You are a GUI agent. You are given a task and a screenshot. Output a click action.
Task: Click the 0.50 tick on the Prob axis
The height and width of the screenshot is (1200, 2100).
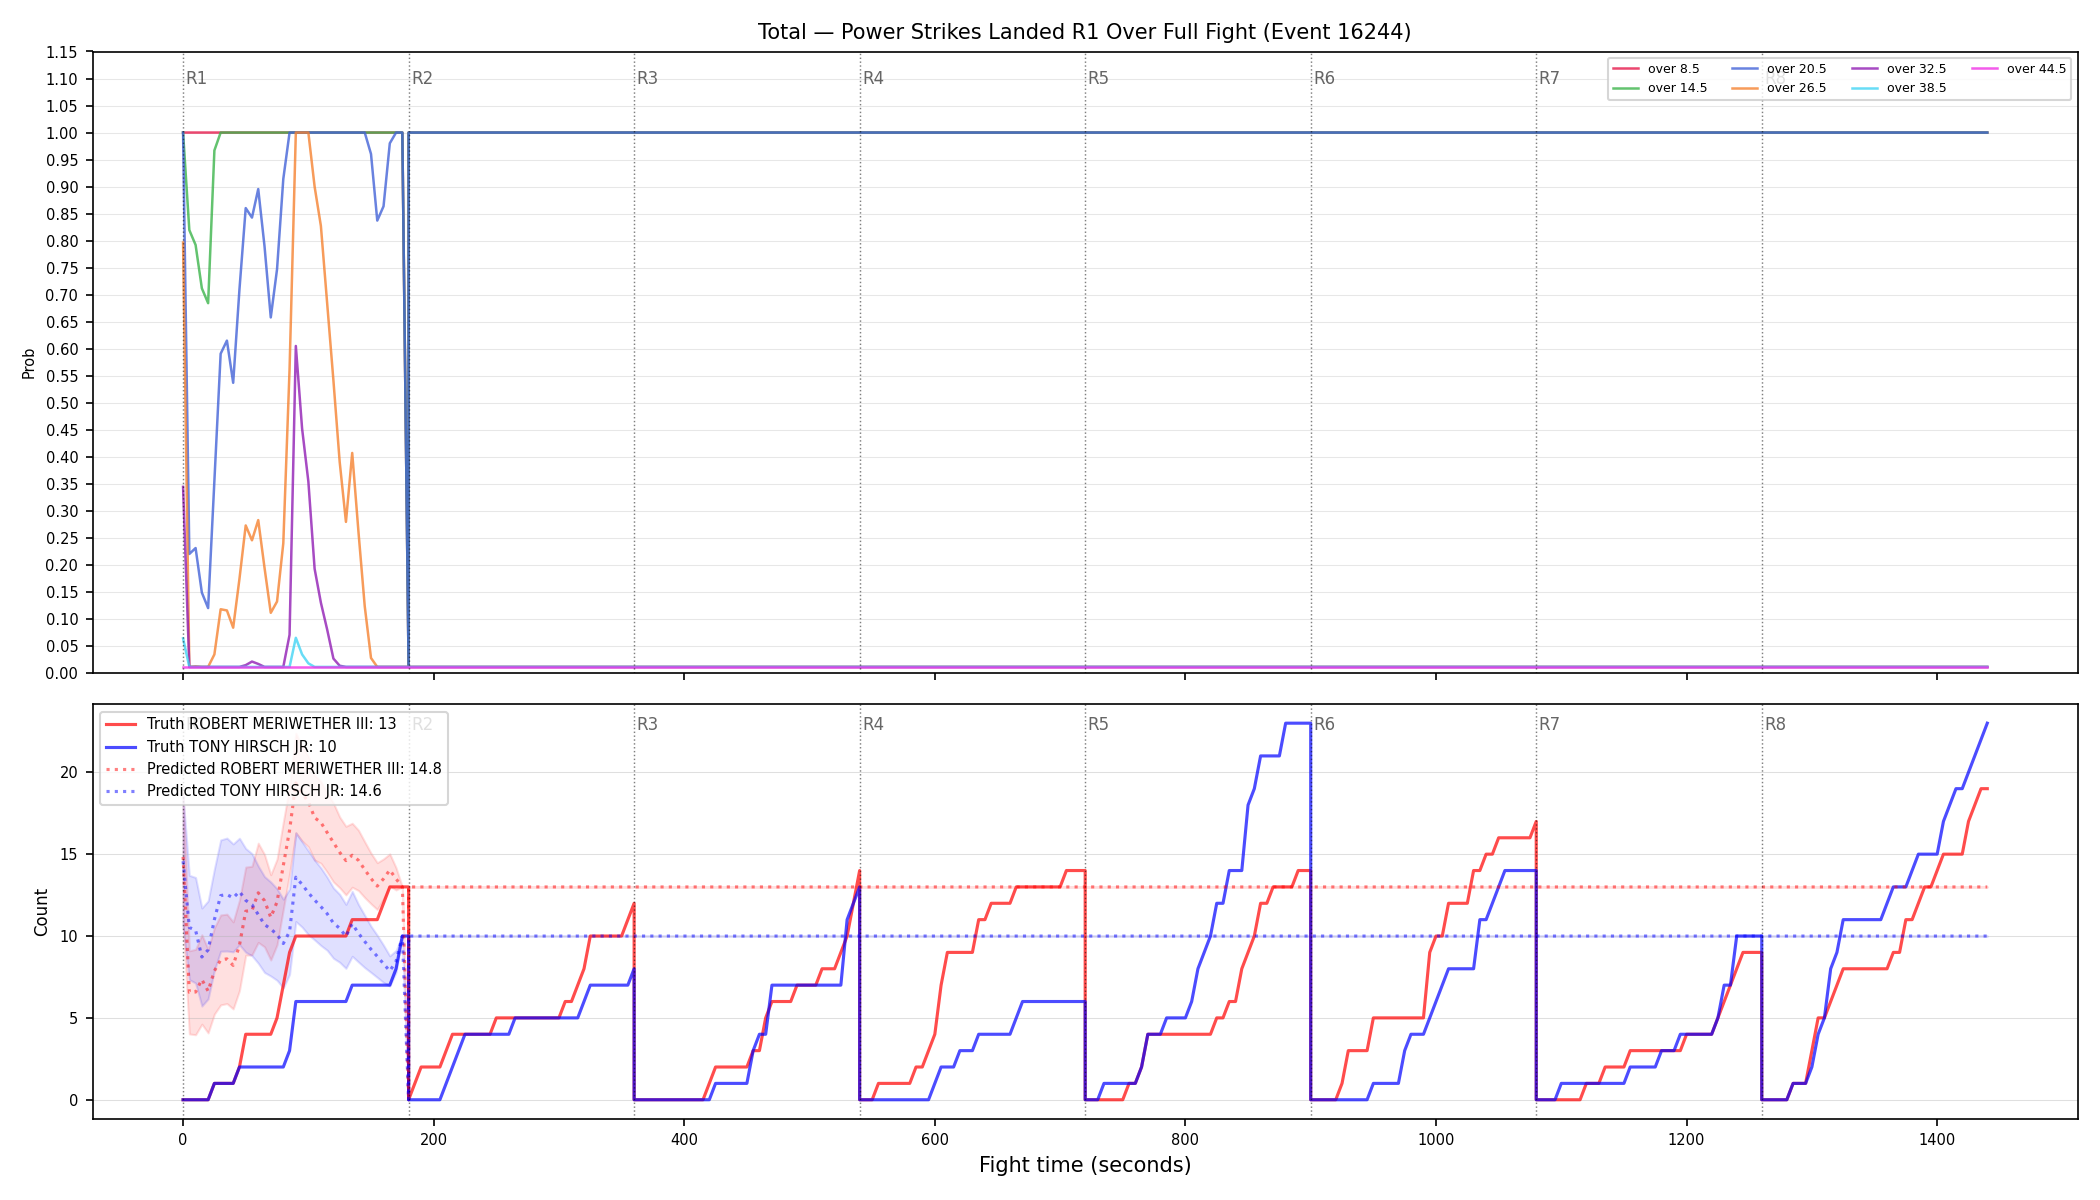click(63, 403)
